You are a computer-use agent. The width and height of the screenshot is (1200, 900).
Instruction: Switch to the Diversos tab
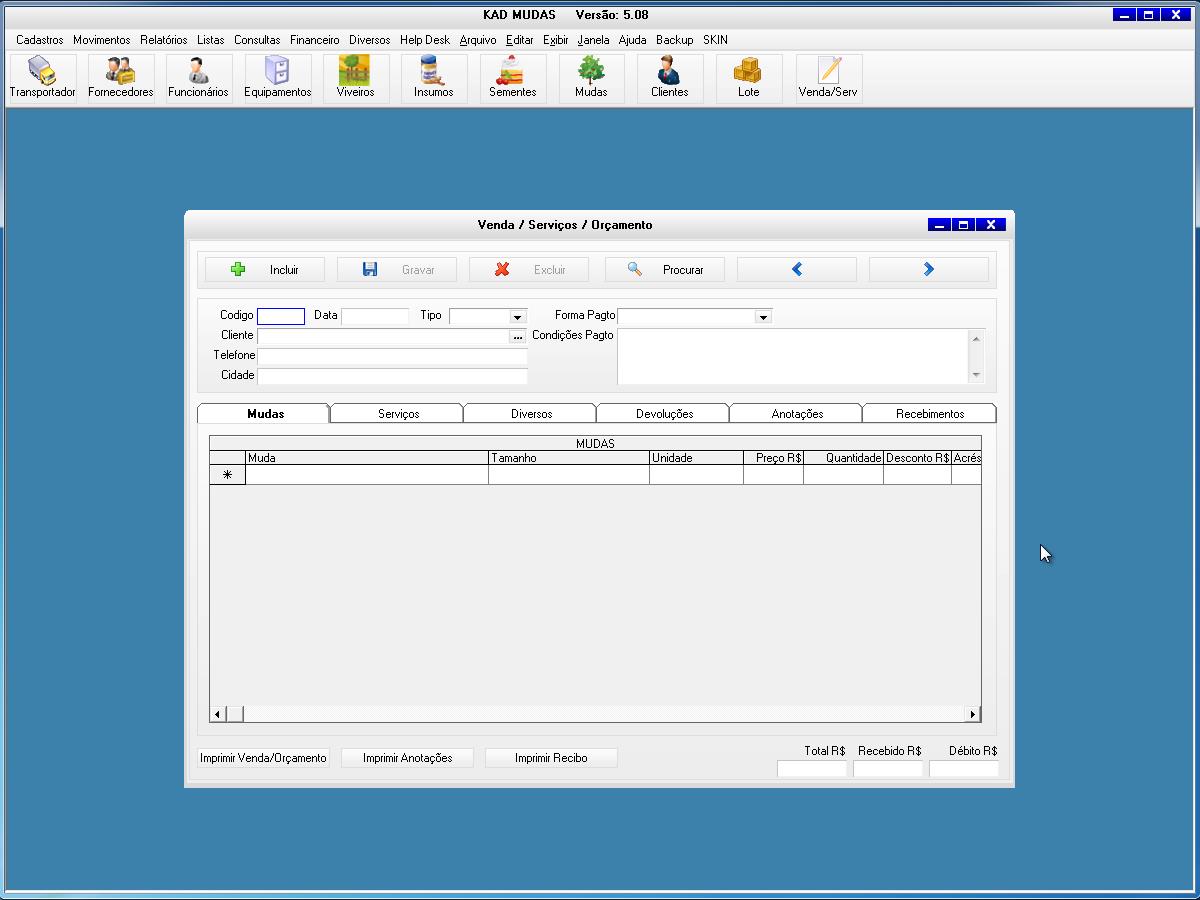[x=531, y=413]
